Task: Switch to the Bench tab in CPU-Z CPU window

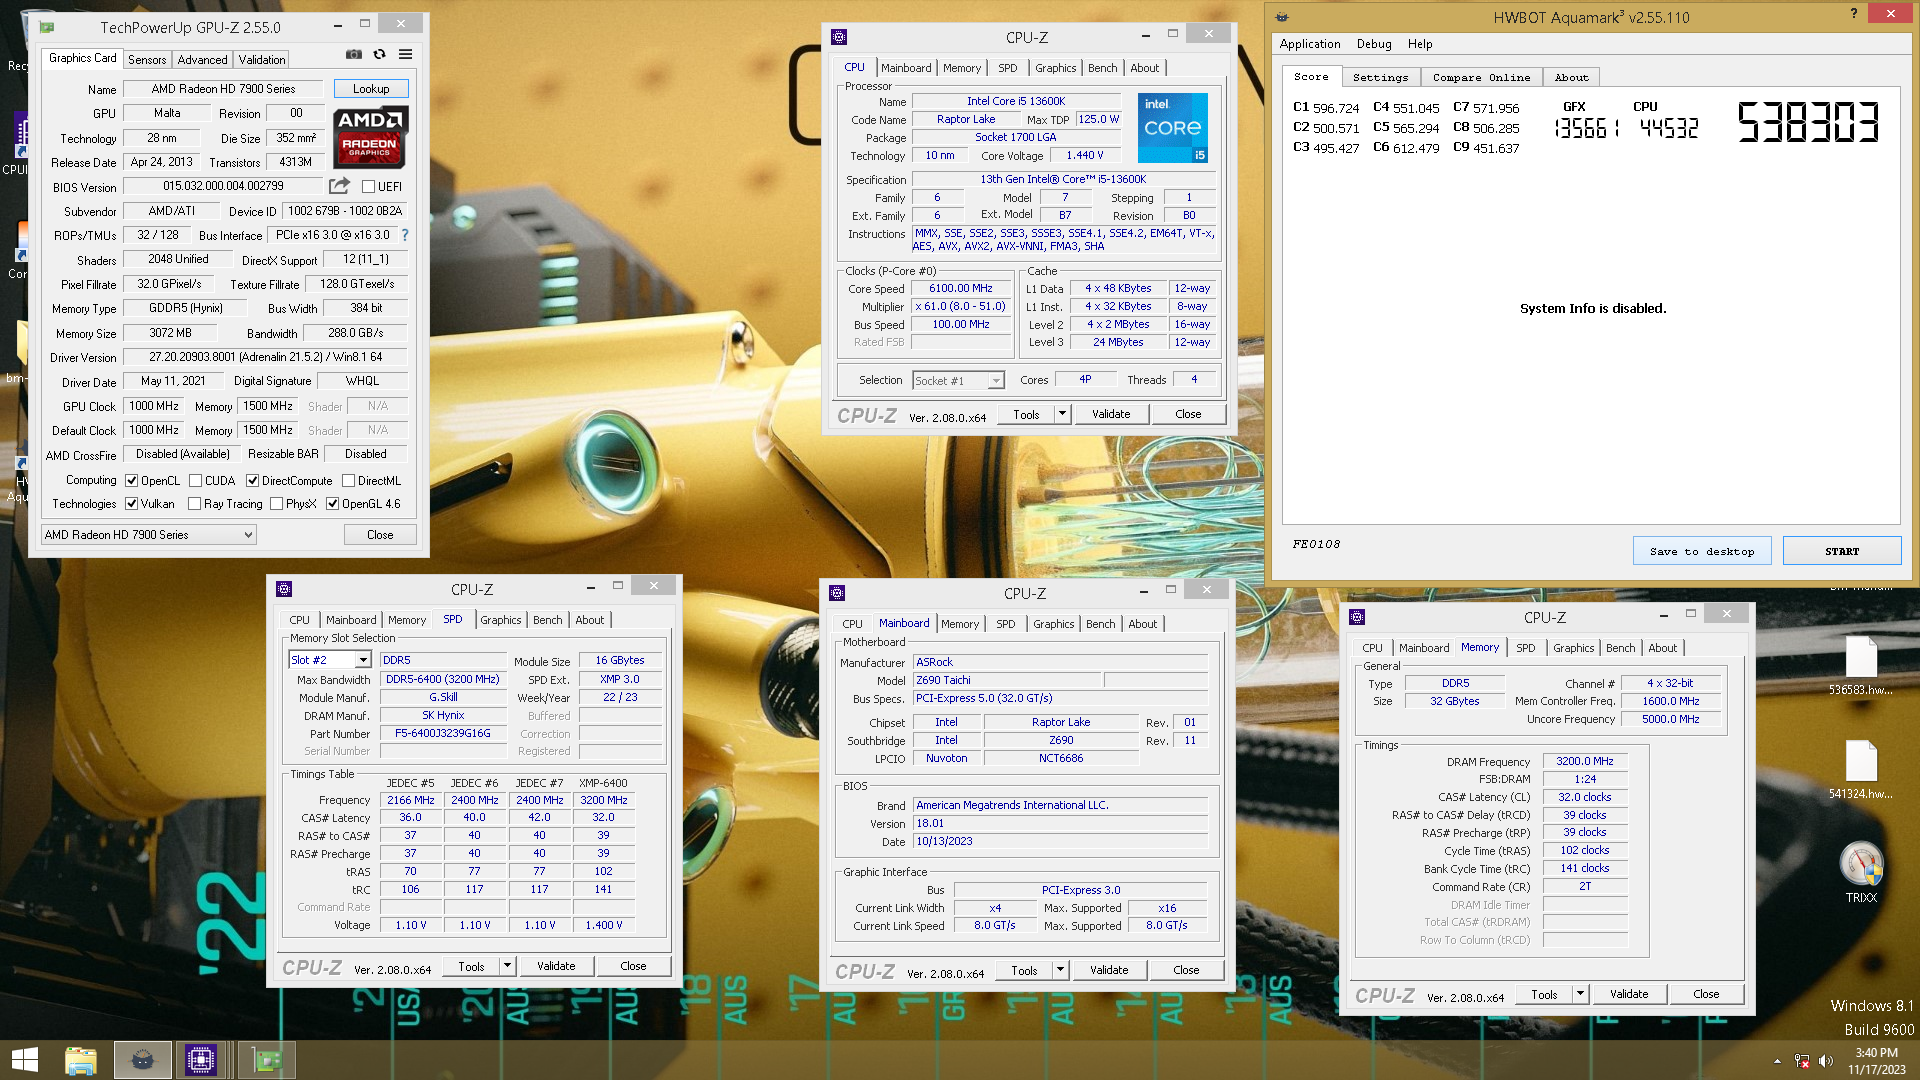Action: tap(1102, 68)
